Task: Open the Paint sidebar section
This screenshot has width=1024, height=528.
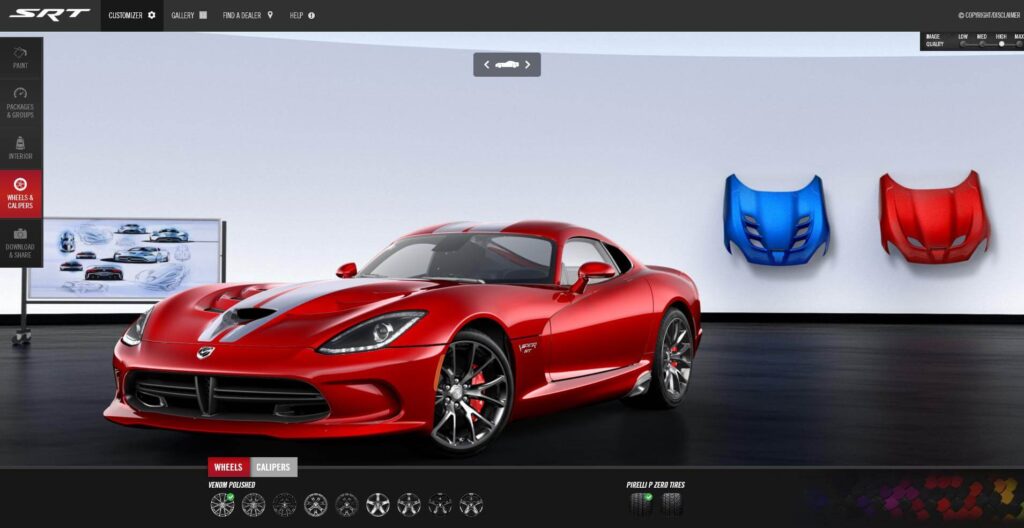Action: [x=20, y=58]
